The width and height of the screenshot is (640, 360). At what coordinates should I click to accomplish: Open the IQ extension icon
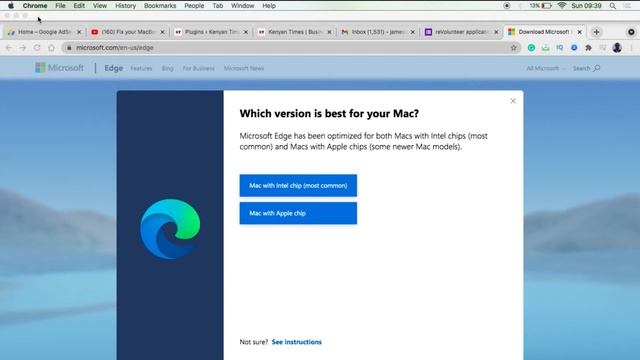click(560, 48)
